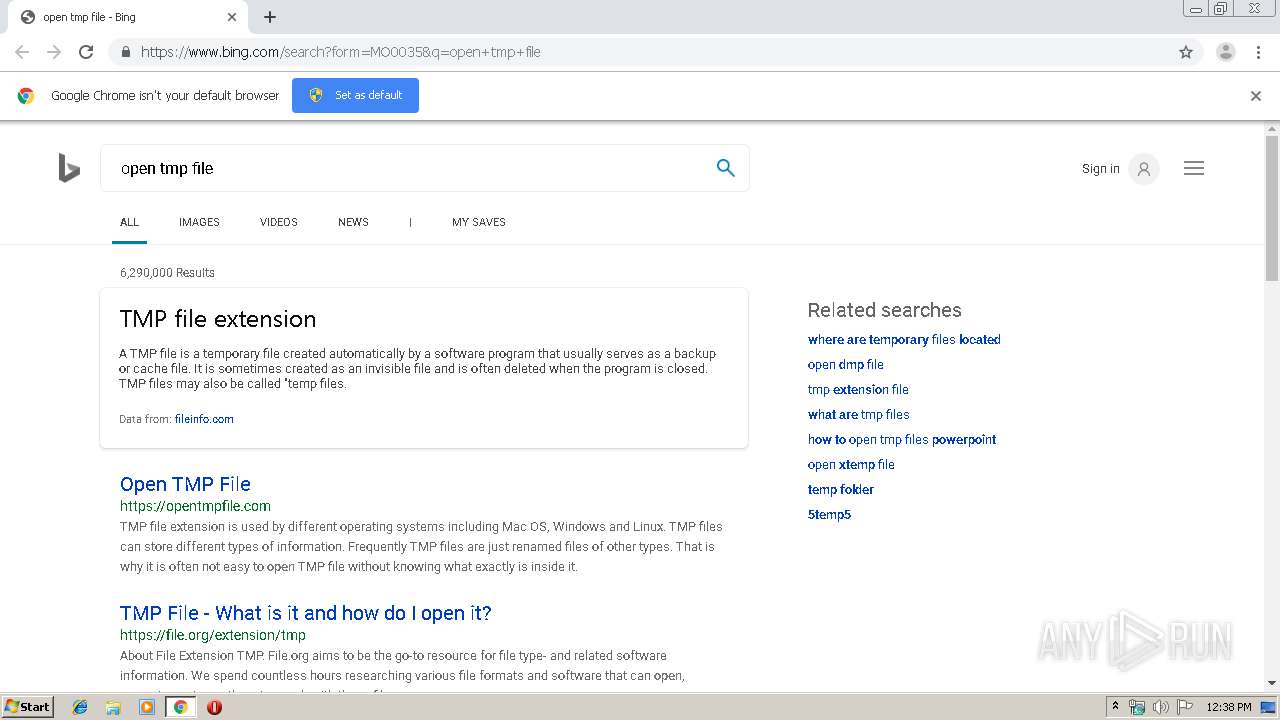Click the address bar URL
Viewport: 1280px width, 720px height.
(x=340, y=52)
